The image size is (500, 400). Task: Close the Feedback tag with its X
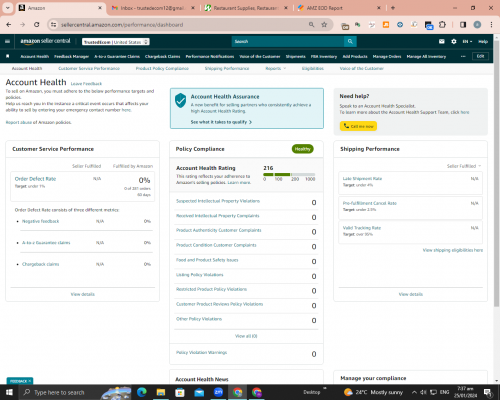tap(30, 381)
